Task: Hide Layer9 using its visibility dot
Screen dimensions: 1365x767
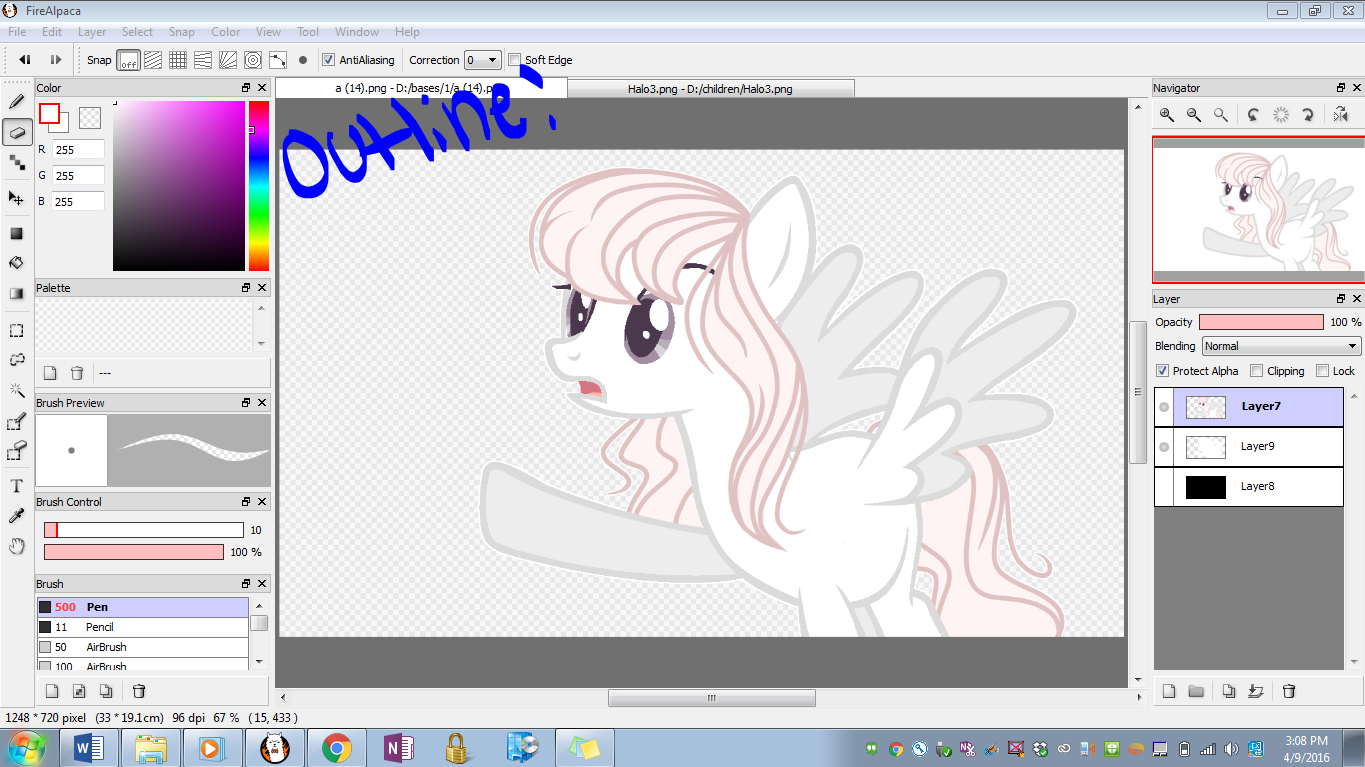Action: click(1164, 447)
